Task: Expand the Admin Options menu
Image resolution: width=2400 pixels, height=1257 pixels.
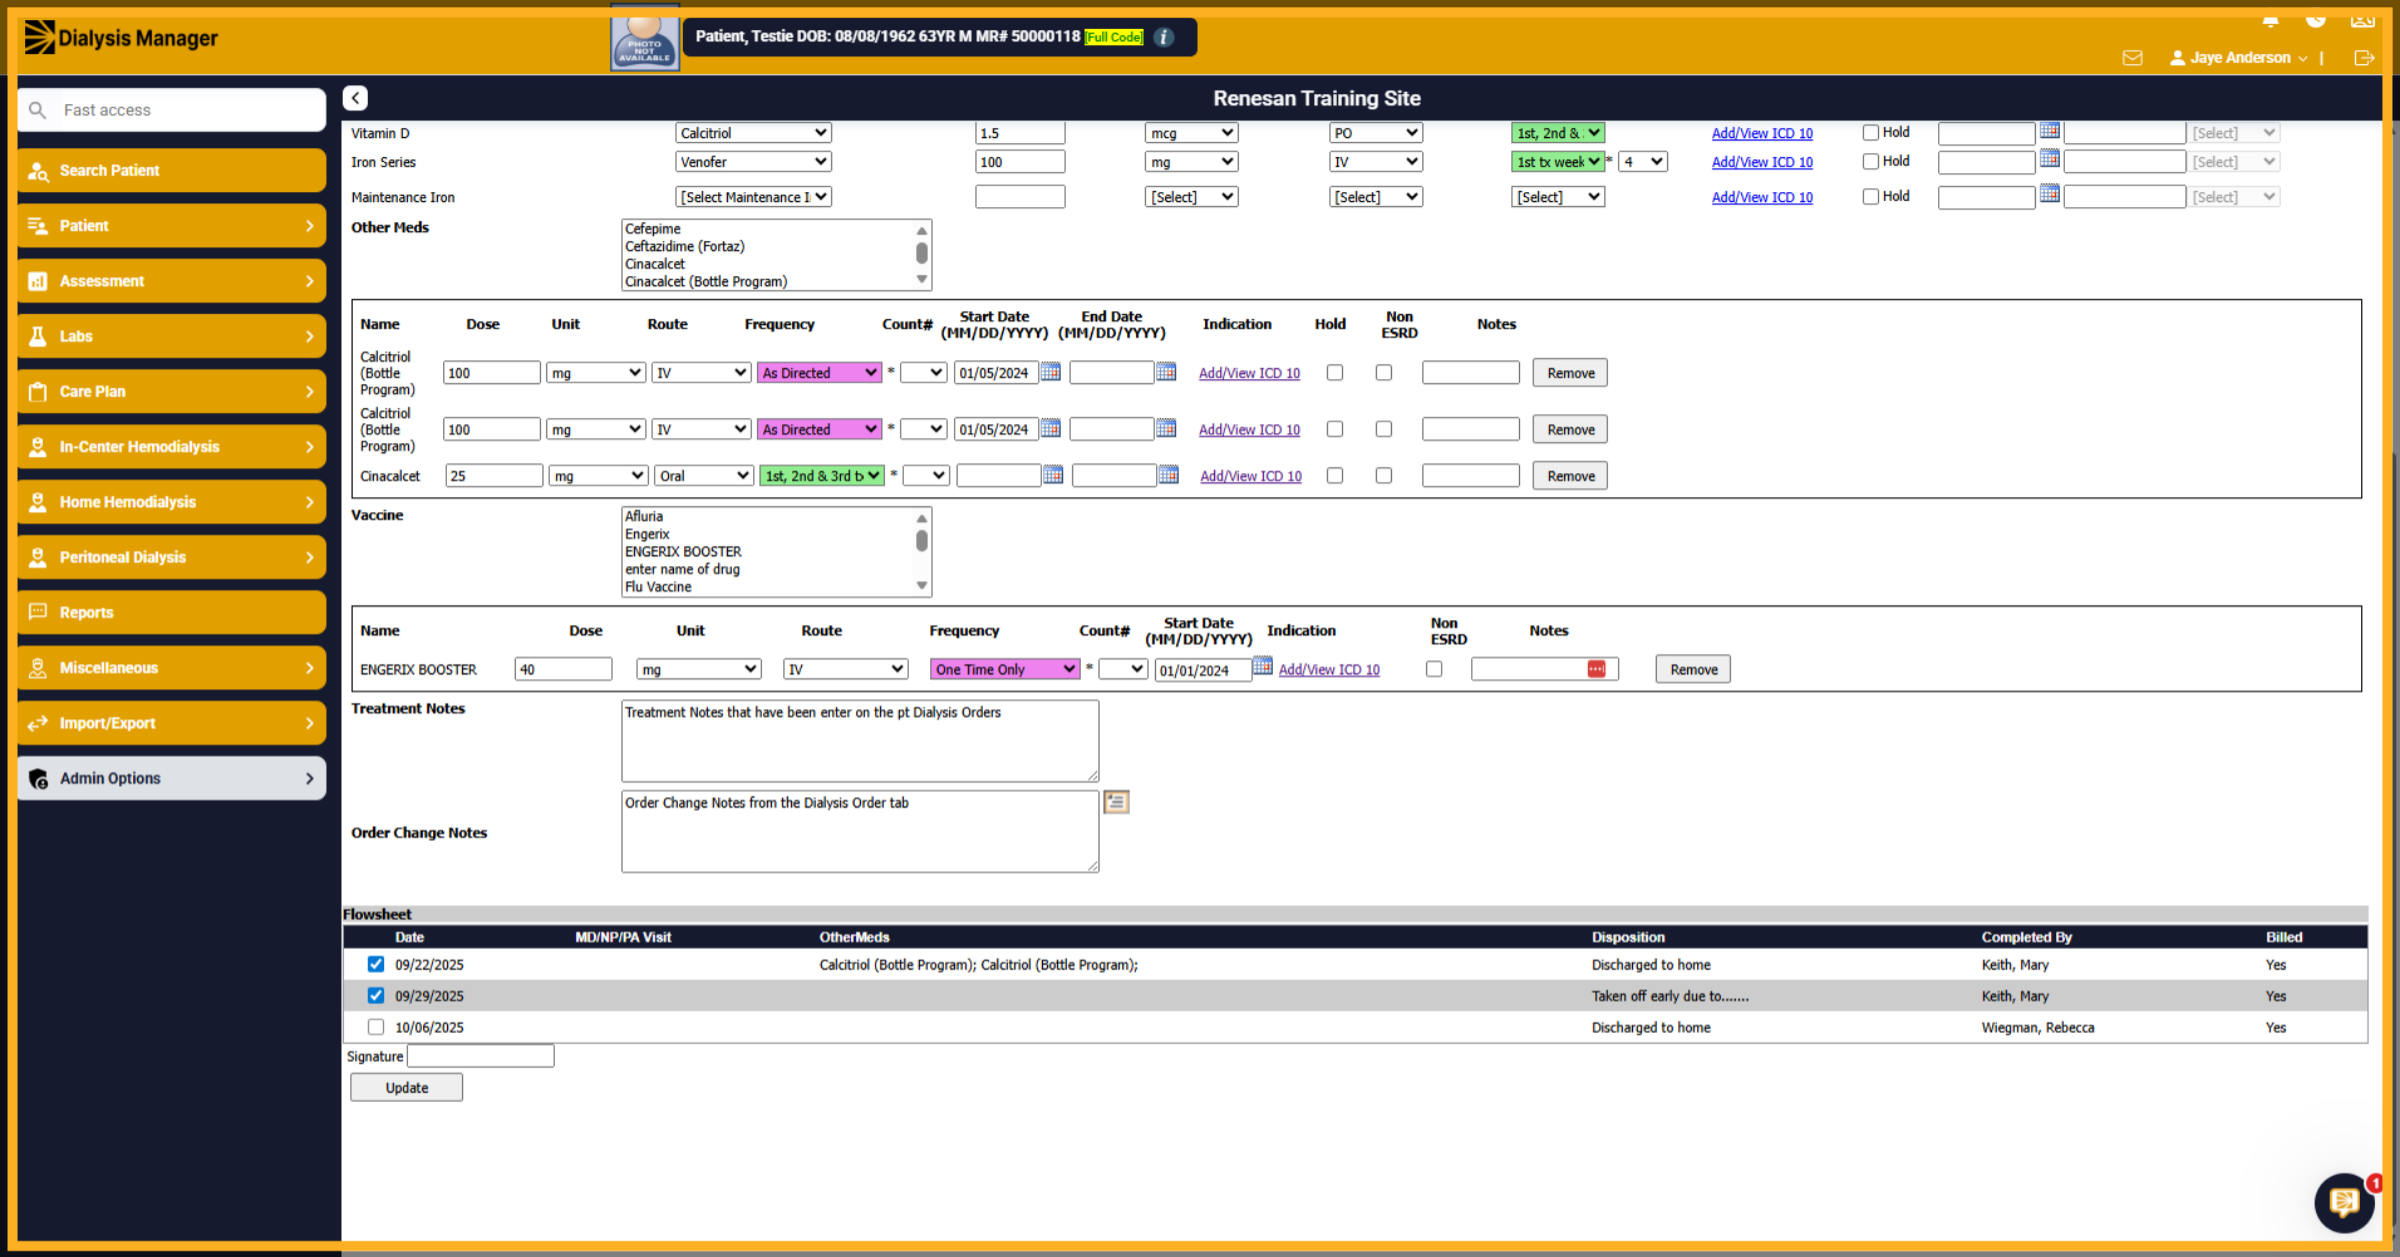Action: tap(172, 778)
